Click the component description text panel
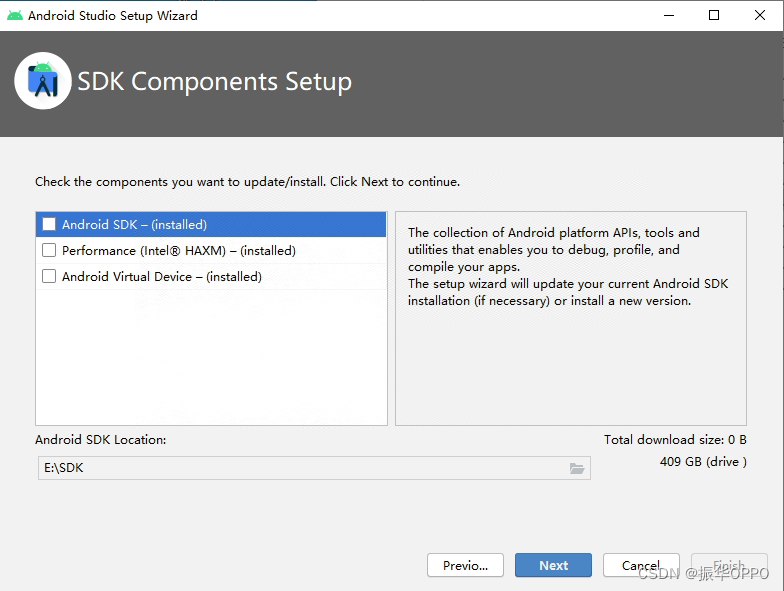This screenshot has height=591, width=784. tap(570, 318)
